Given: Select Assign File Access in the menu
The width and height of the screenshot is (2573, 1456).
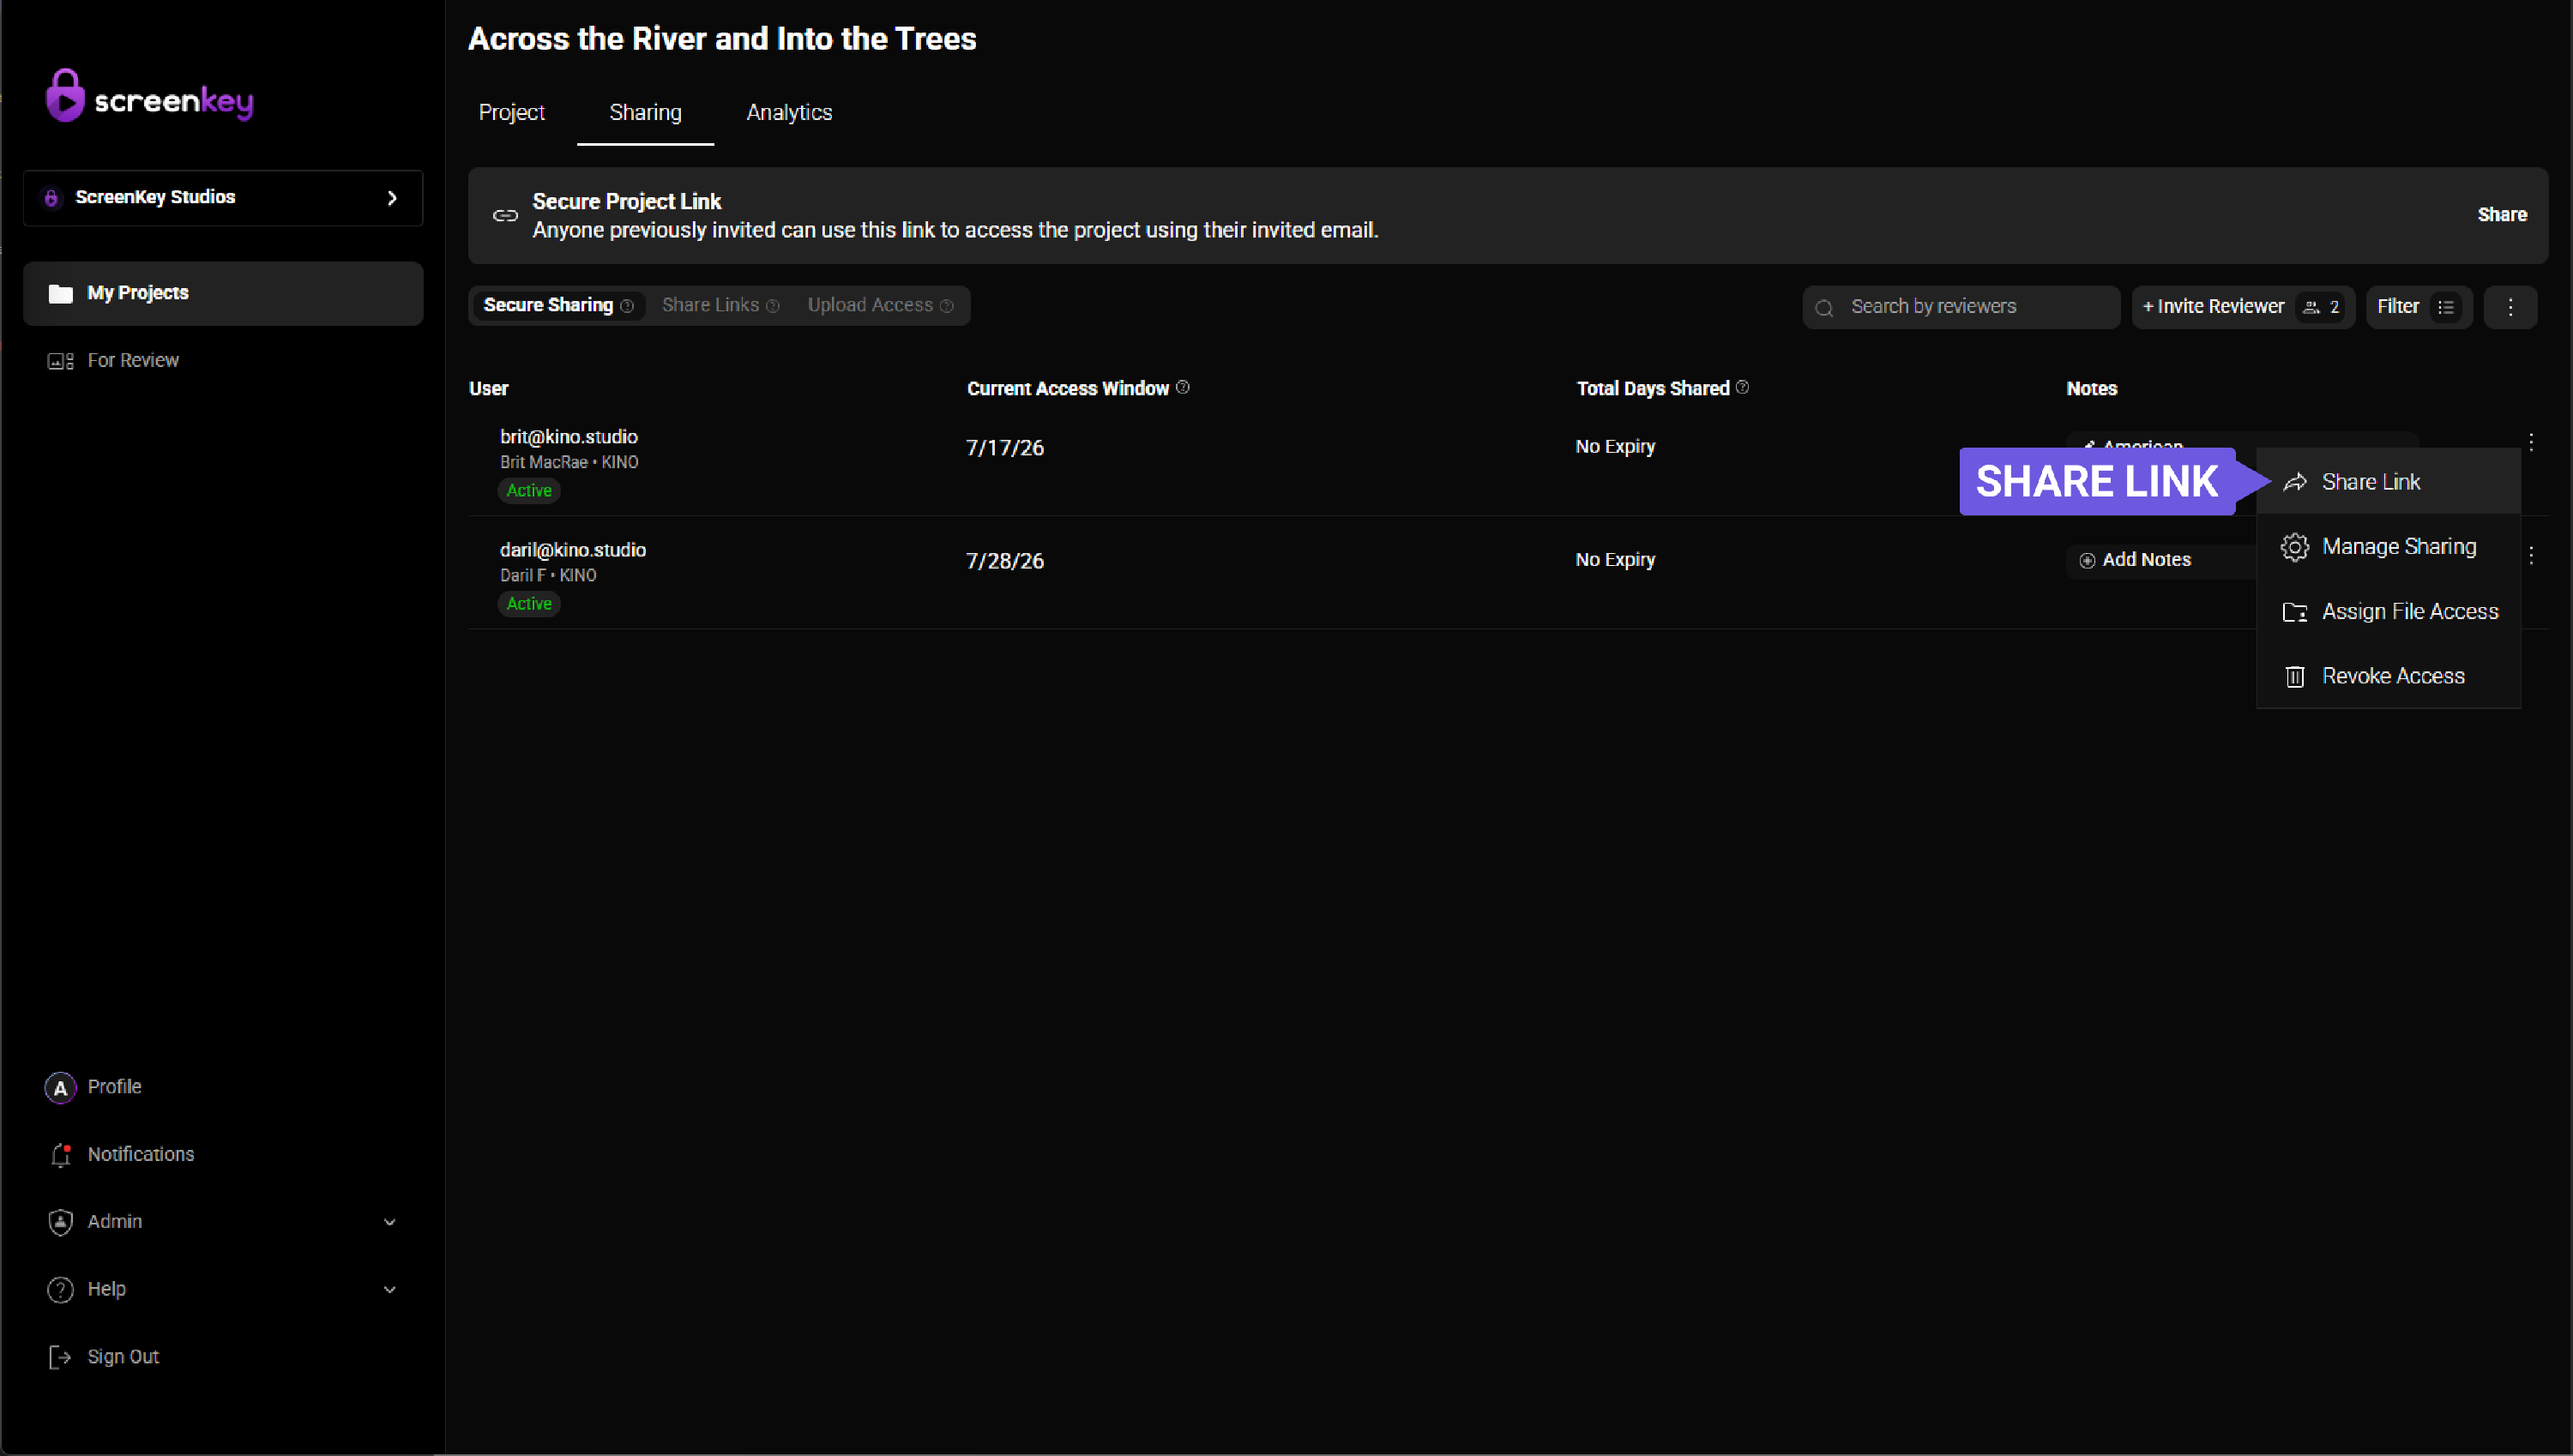Looking at the screenshot, I should [2388, 612].
